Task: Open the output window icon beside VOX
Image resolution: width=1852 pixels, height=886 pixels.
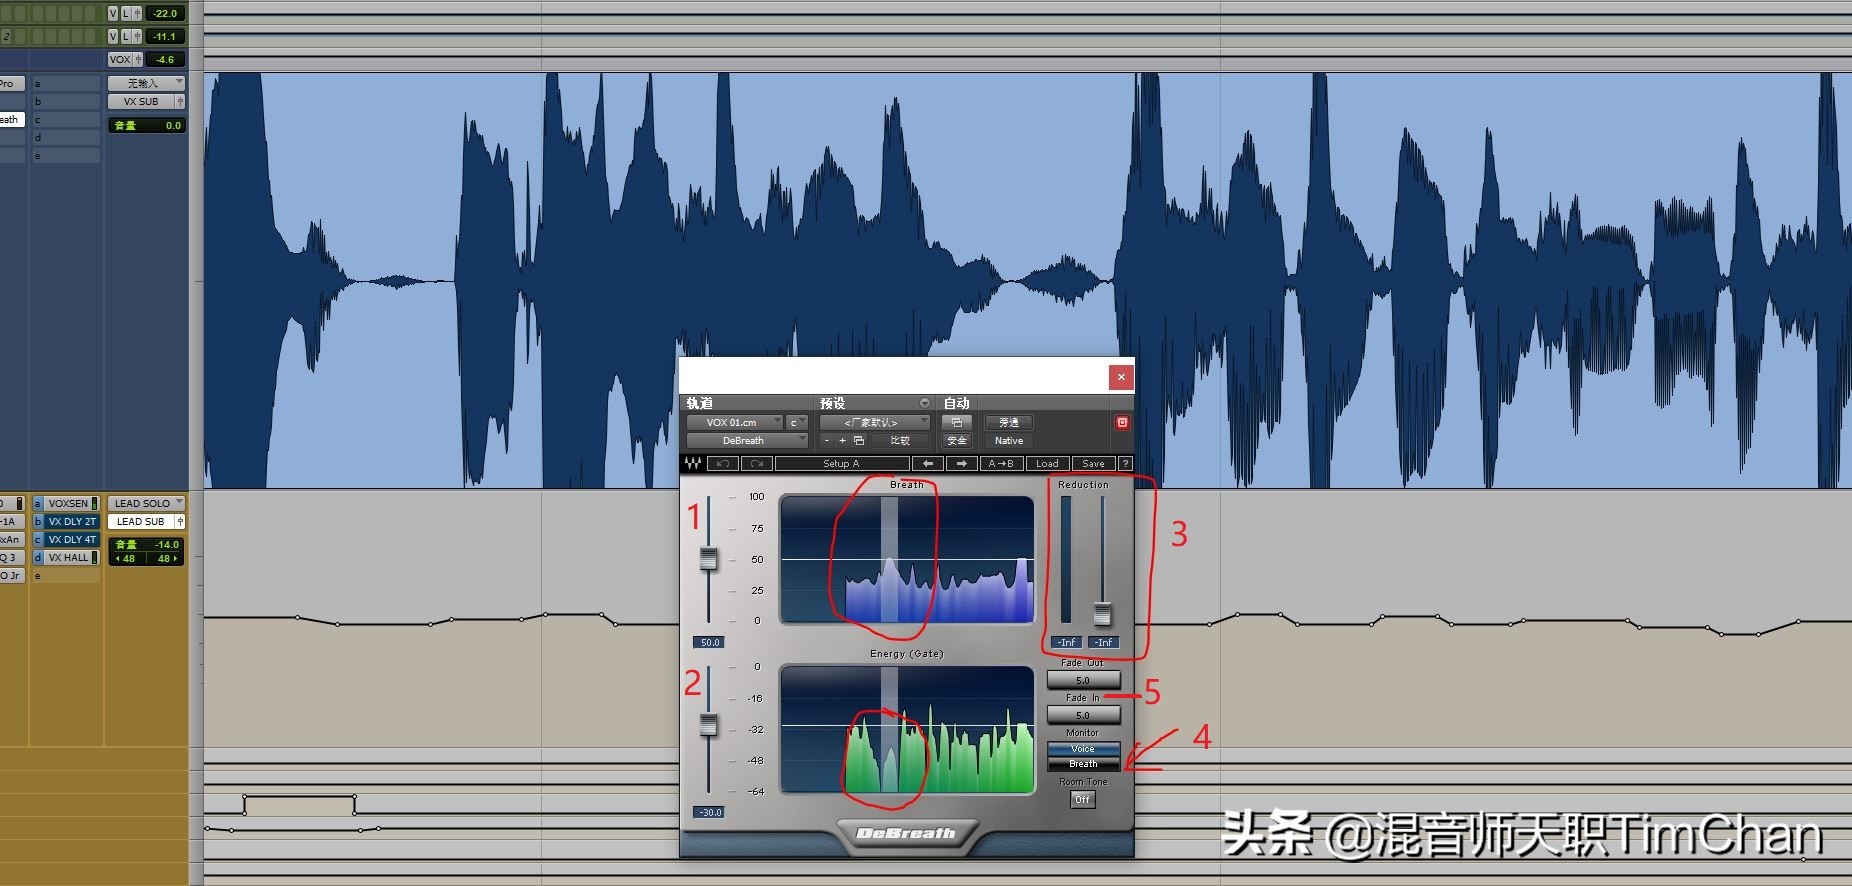Action: [138, 59]
